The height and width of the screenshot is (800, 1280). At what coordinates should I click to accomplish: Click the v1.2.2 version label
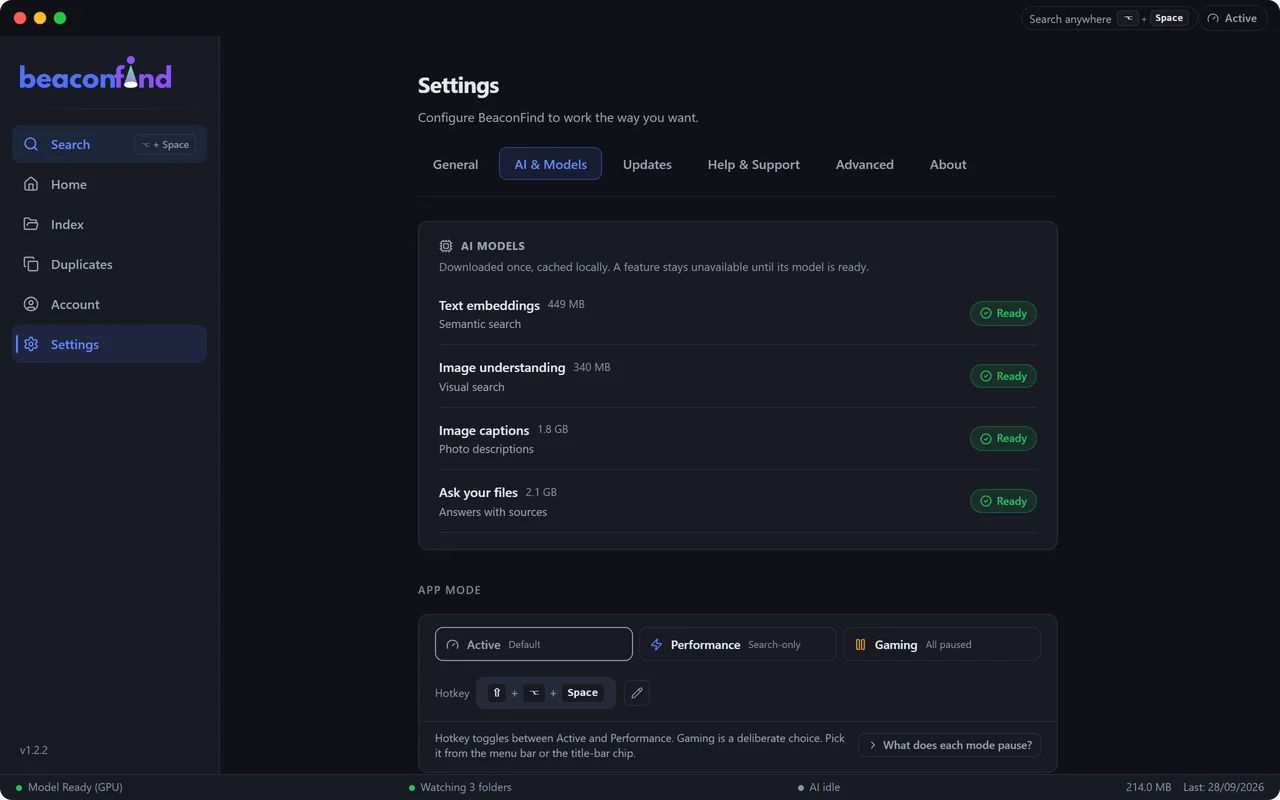pos(34,750)
